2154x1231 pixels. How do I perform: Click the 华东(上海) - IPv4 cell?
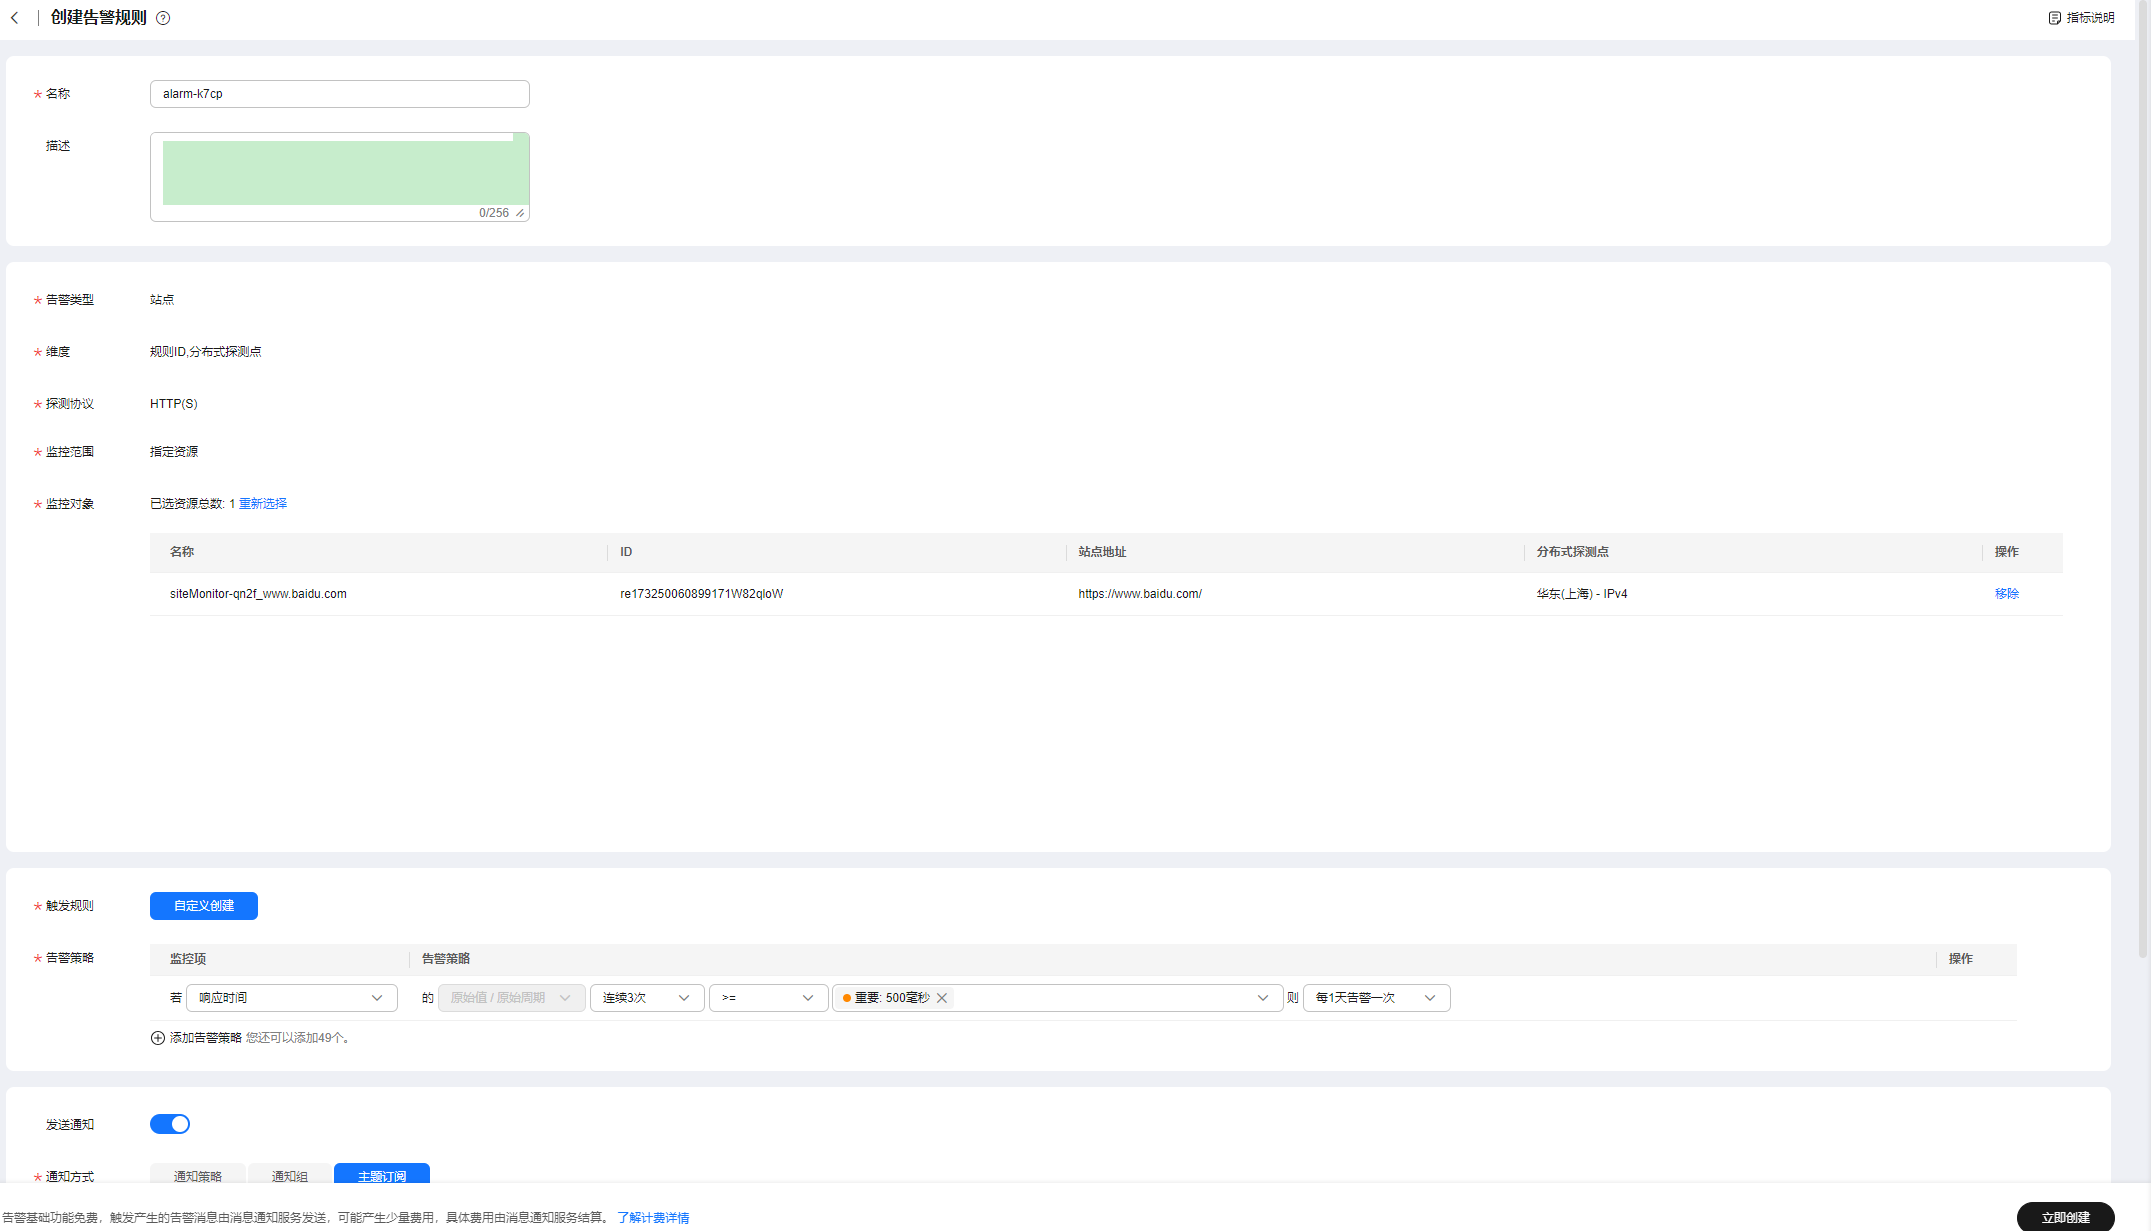(x=1581, y=594)
